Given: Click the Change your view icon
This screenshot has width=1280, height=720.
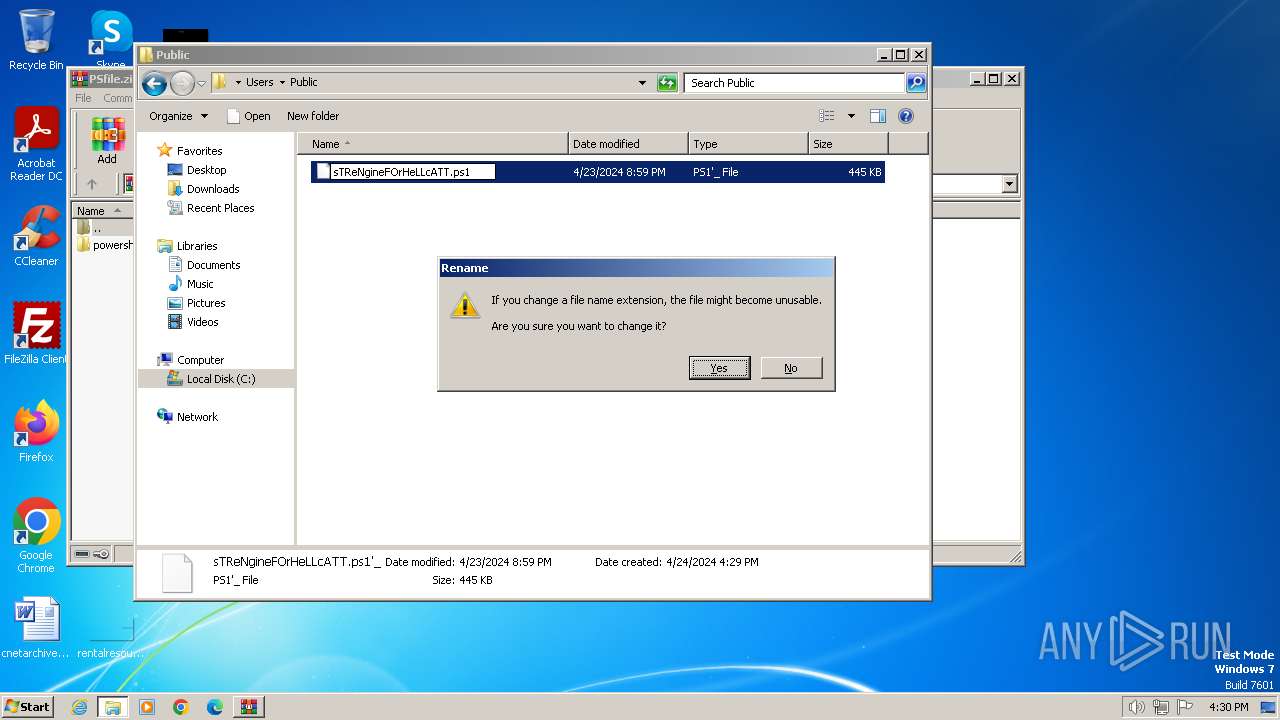Looking at the screenshot, I should point(827,116).
